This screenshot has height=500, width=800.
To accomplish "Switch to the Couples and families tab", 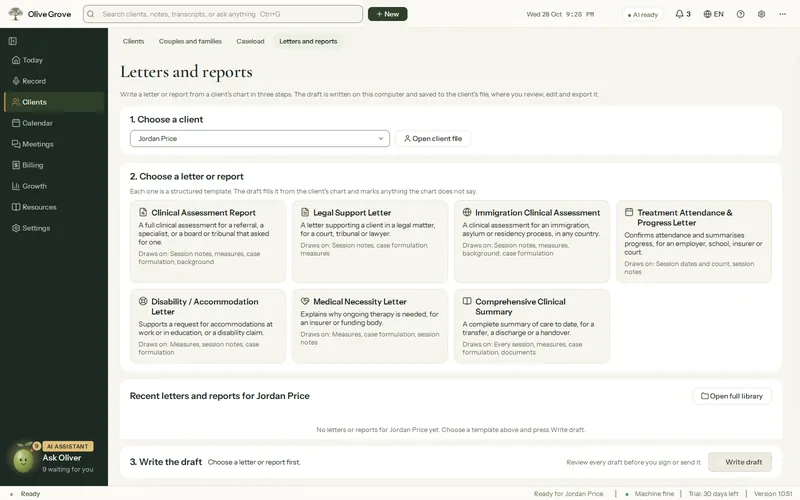I will (x=190, y=41).
